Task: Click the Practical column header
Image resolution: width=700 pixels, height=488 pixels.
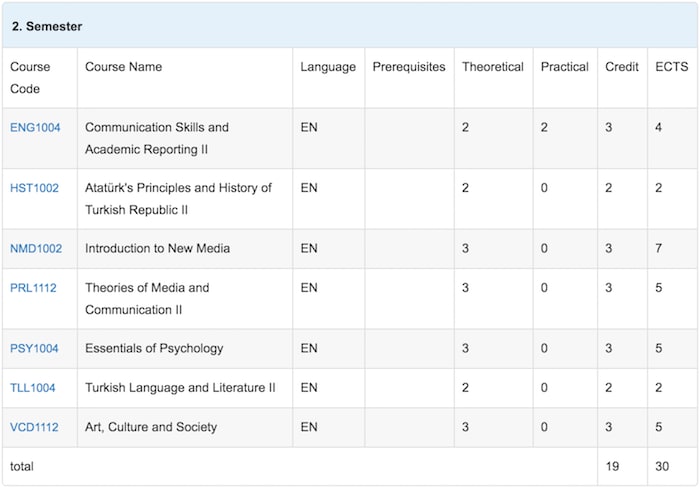Action: [564, 67]
